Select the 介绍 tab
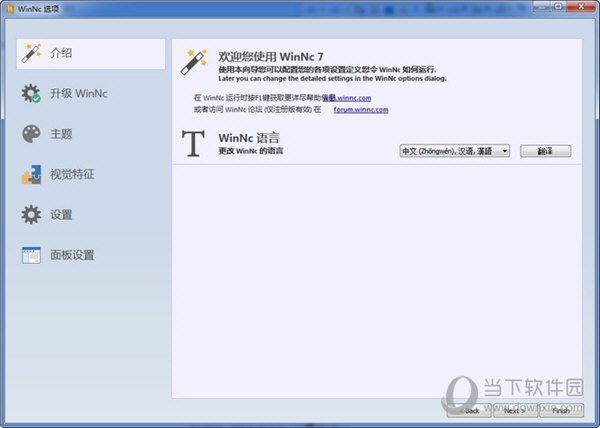 pyautogui.click(x=91, y=54)
